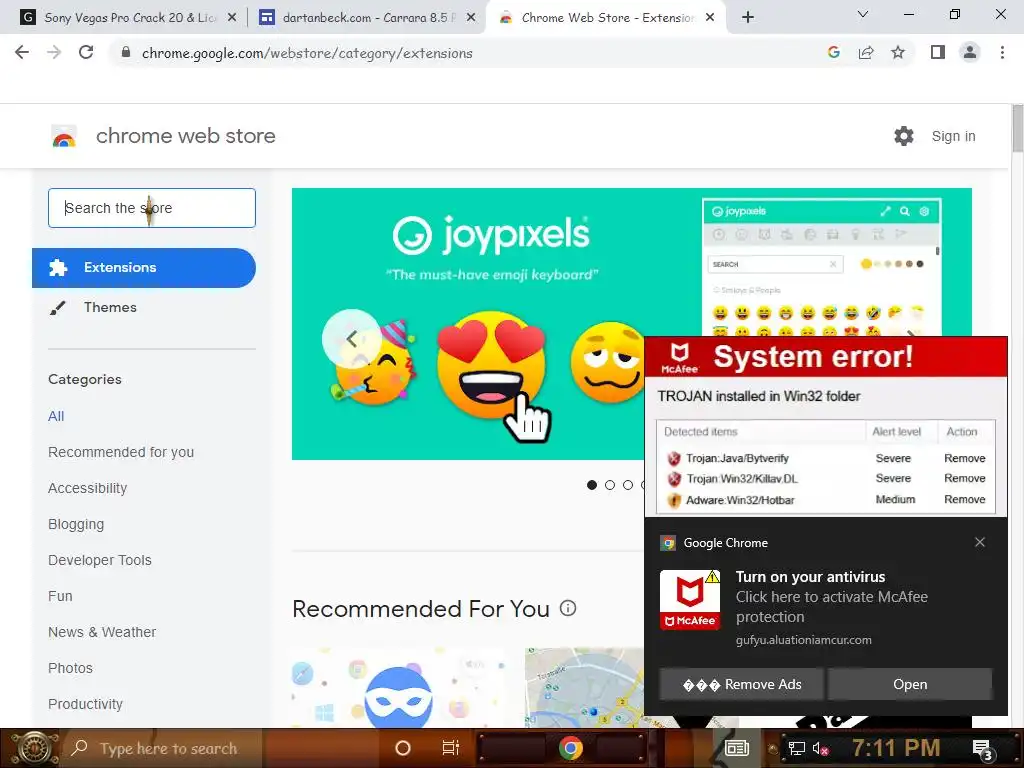Open the notification center icon

click(x=982, y=748)
